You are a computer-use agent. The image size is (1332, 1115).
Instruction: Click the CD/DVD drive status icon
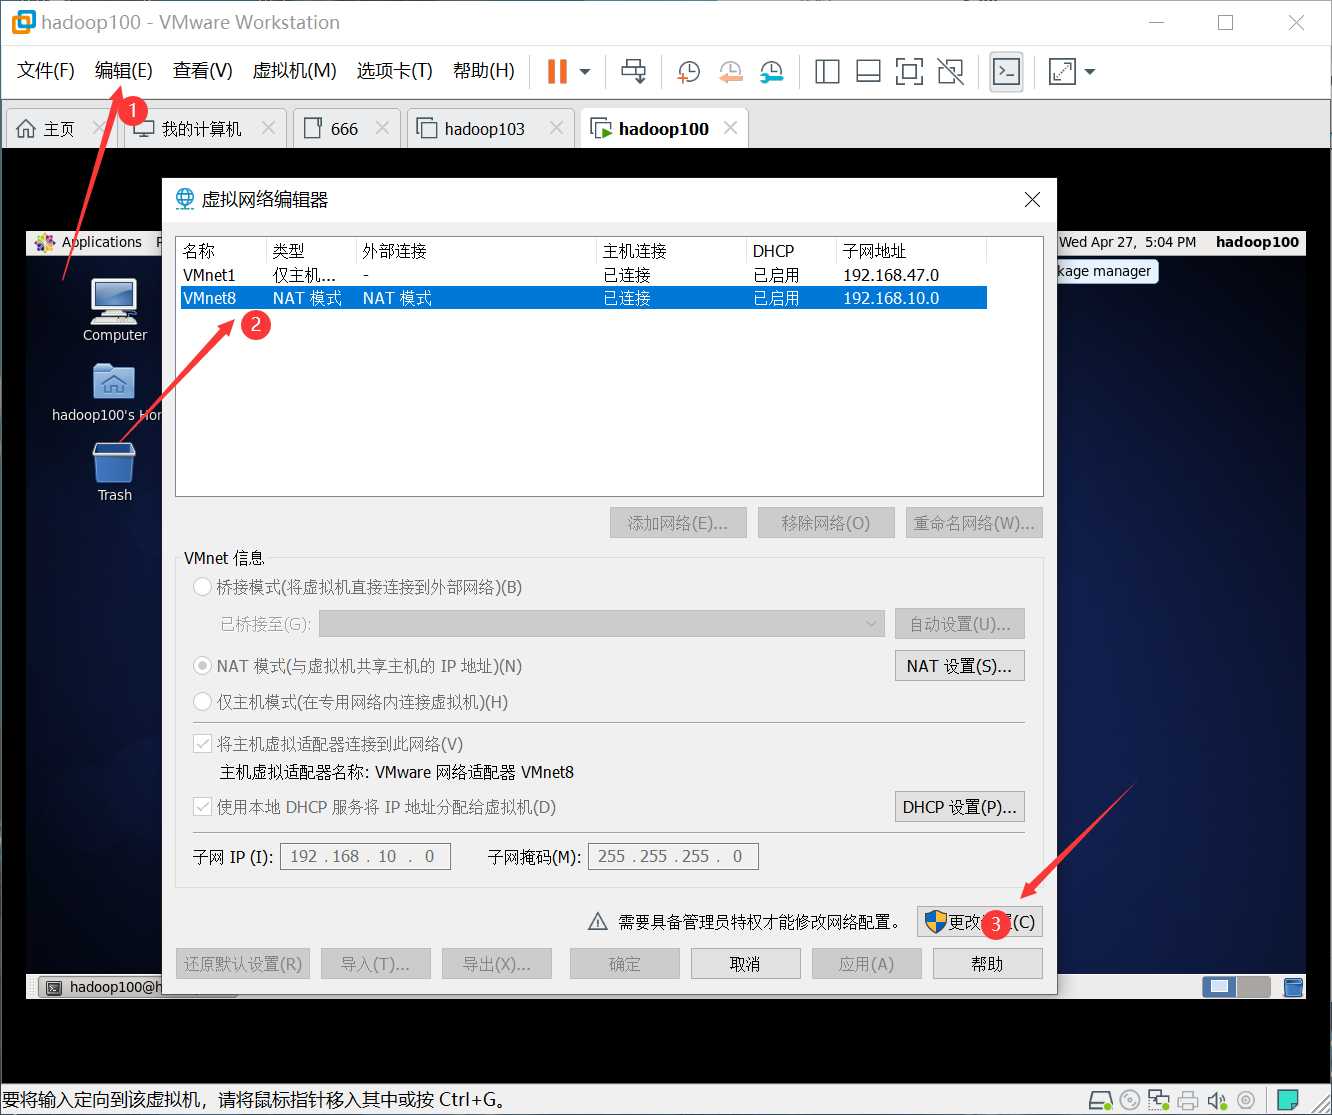(1130, 1101)
